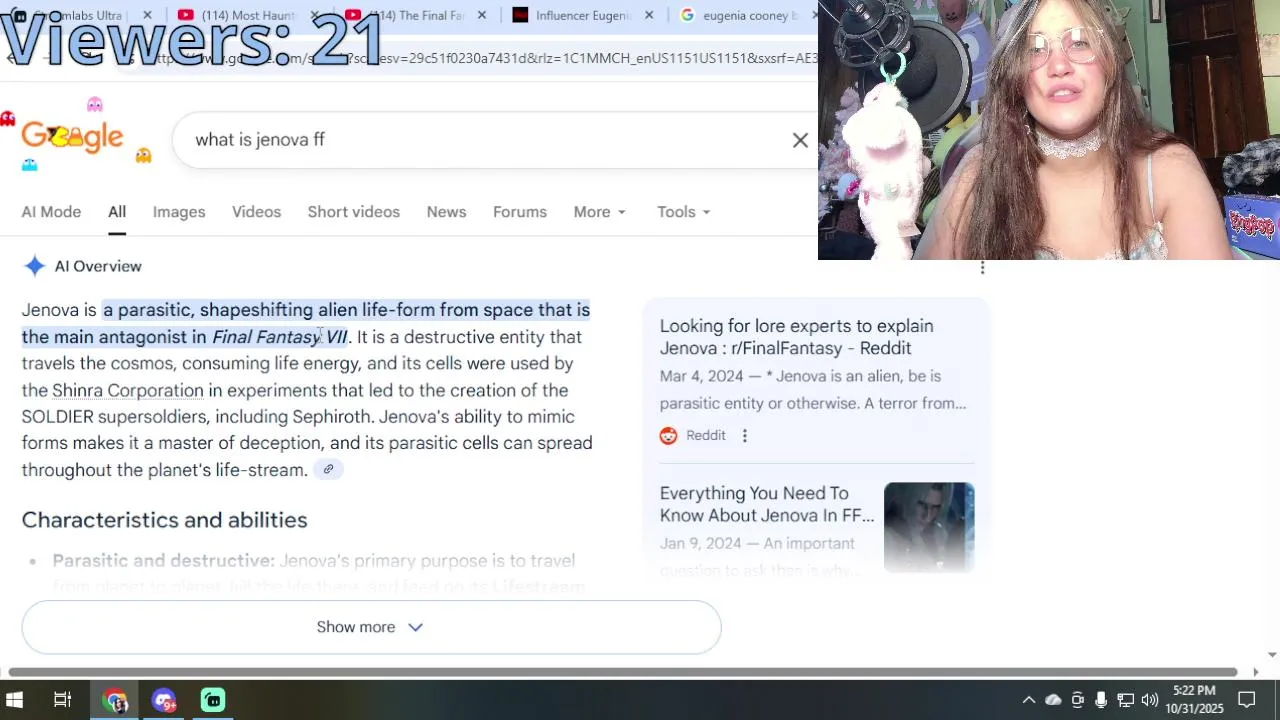The width and height of the screenshot is (1280, 720).
Task: Open Shinra Corporation link
Action: click(127, 390)
